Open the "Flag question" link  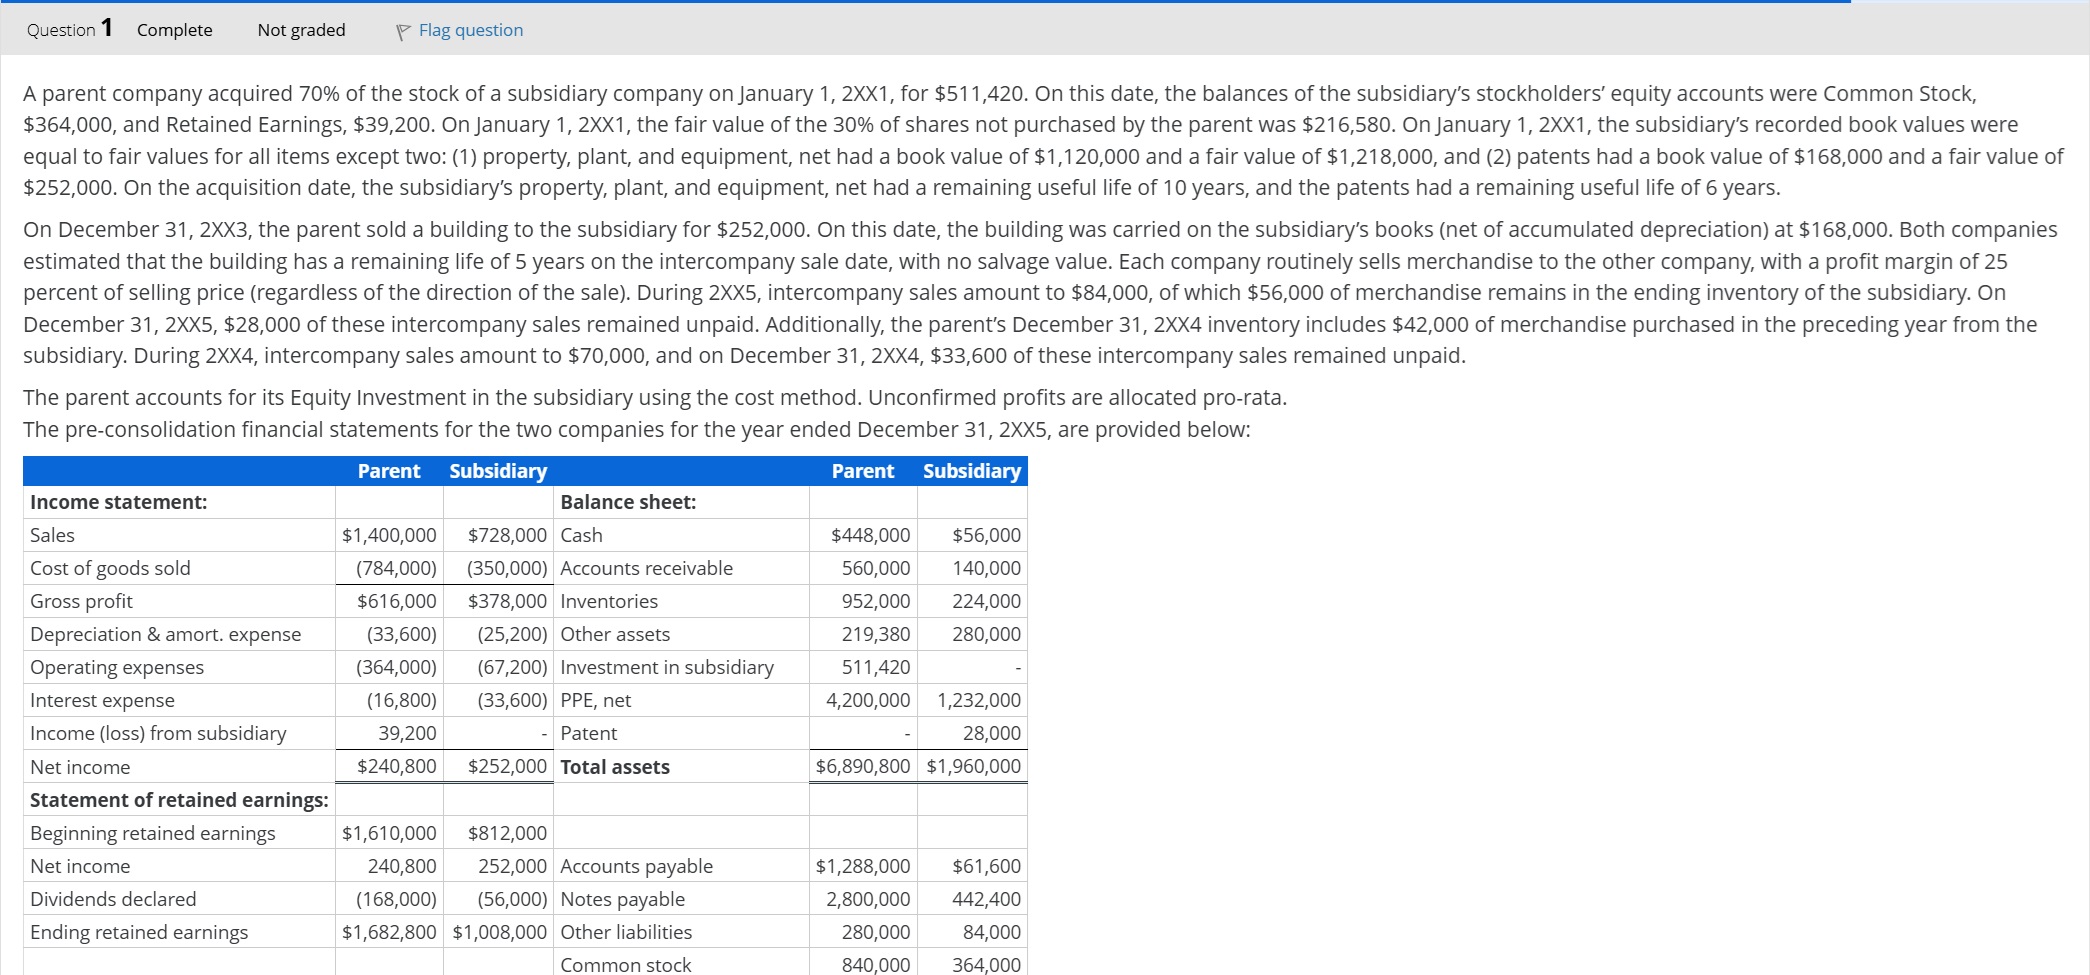tap(470, 30)
